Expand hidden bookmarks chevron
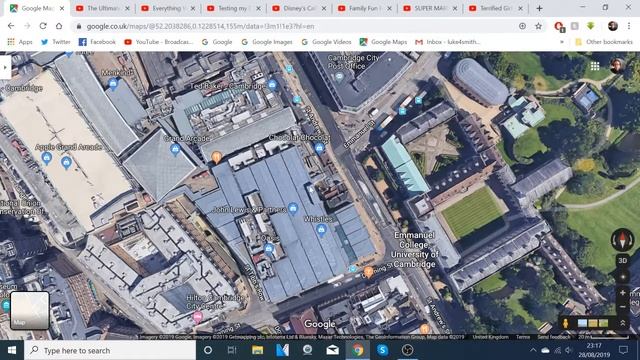 click(x=562, y=42)
